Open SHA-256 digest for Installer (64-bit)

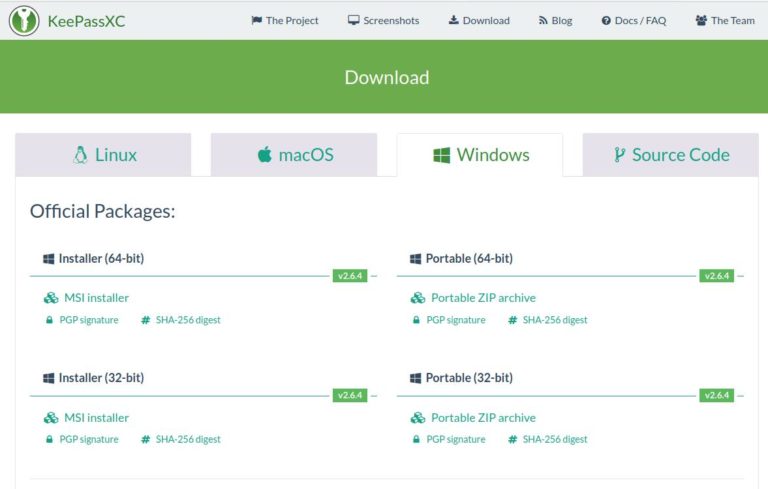point(188,320)
